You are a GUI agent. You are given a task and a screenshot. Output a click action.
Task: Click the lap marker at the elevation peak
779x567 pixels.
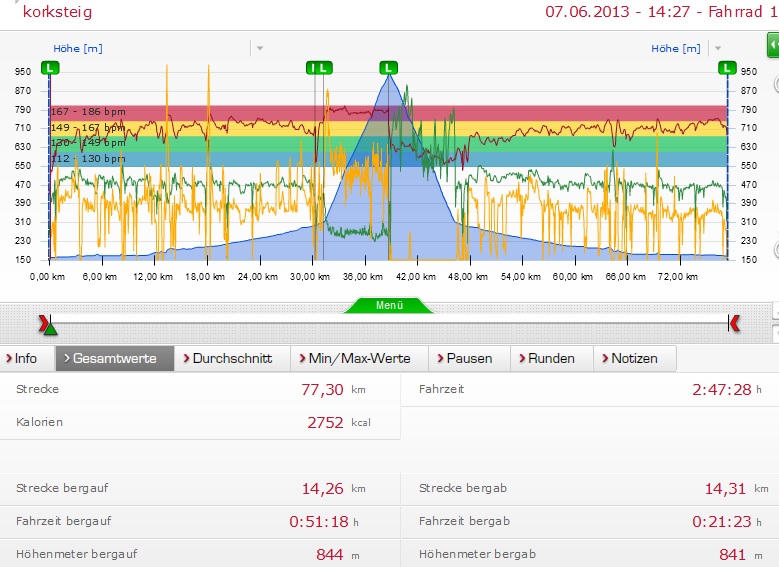pos(389,67)
